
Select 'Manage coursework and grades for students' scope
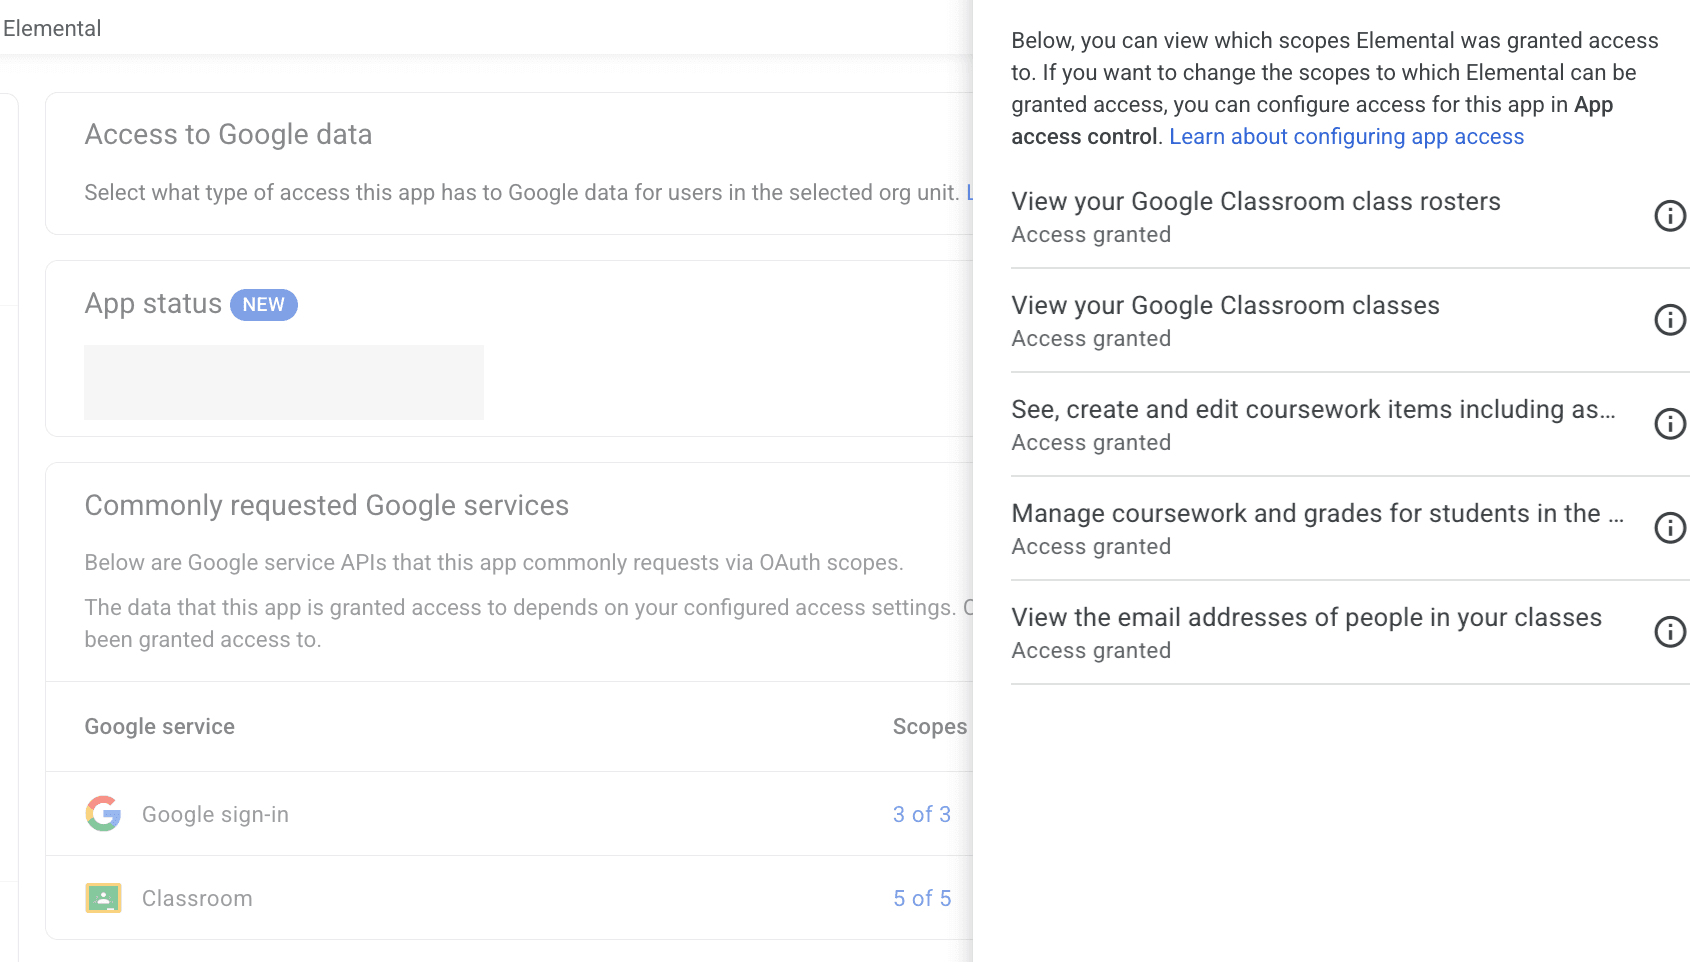click(x=1317, y=514)
